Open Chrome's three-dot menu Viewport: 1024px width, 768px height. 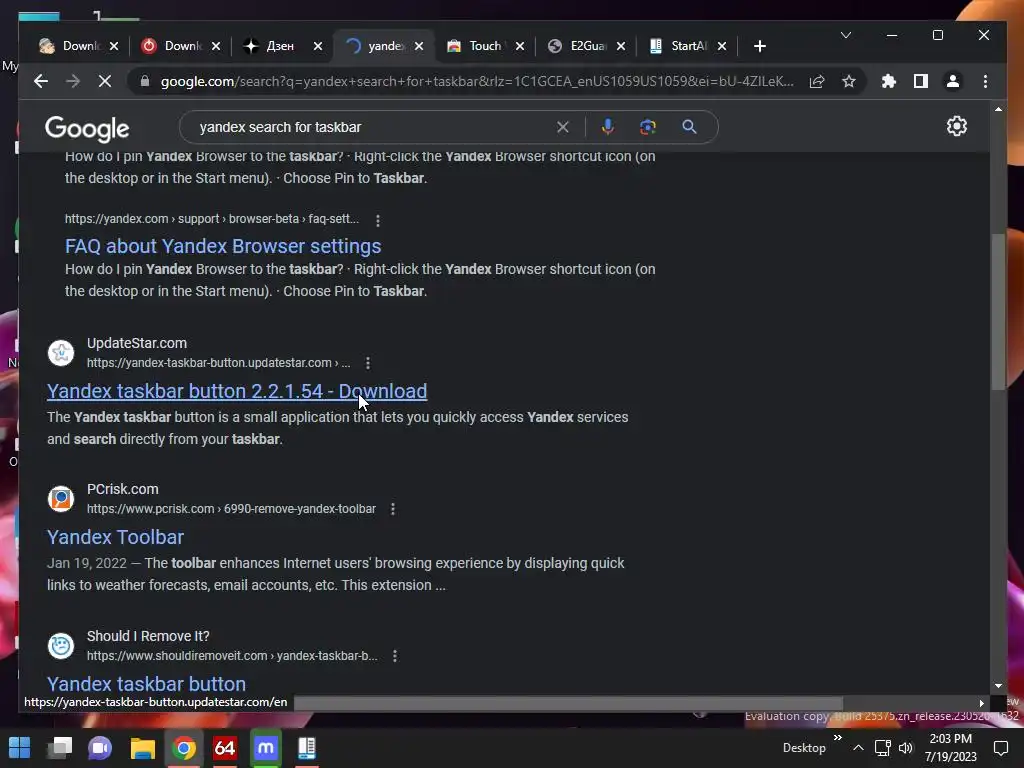pyautogui.click(x=985, y=81)
